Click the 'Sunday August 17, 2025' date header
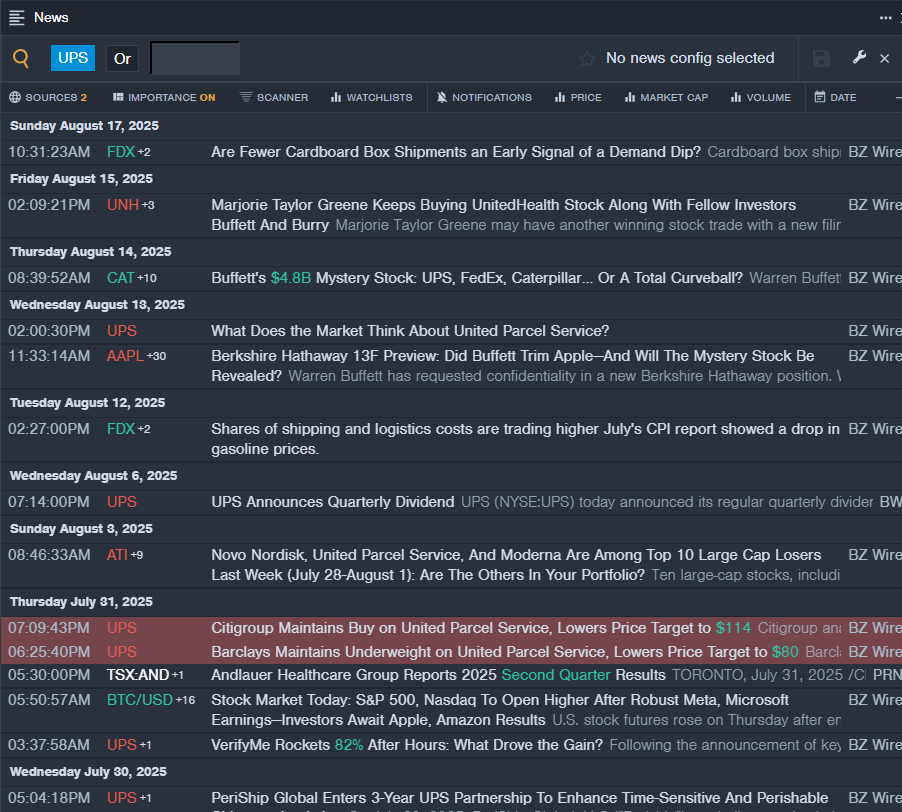The width and height of the screenshot is (902, 812). 84,126
